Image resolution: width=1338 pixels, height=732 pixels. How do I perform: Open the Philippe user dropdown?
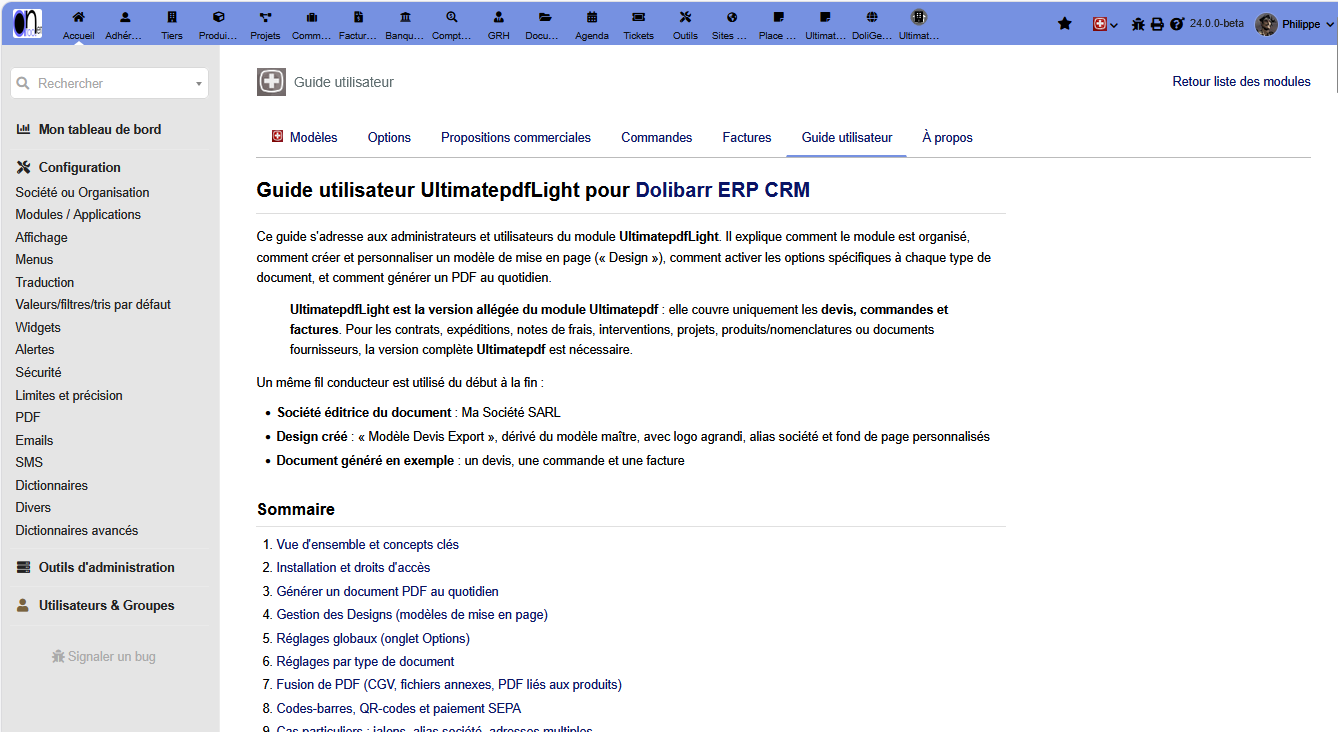tap(1295, 24)
